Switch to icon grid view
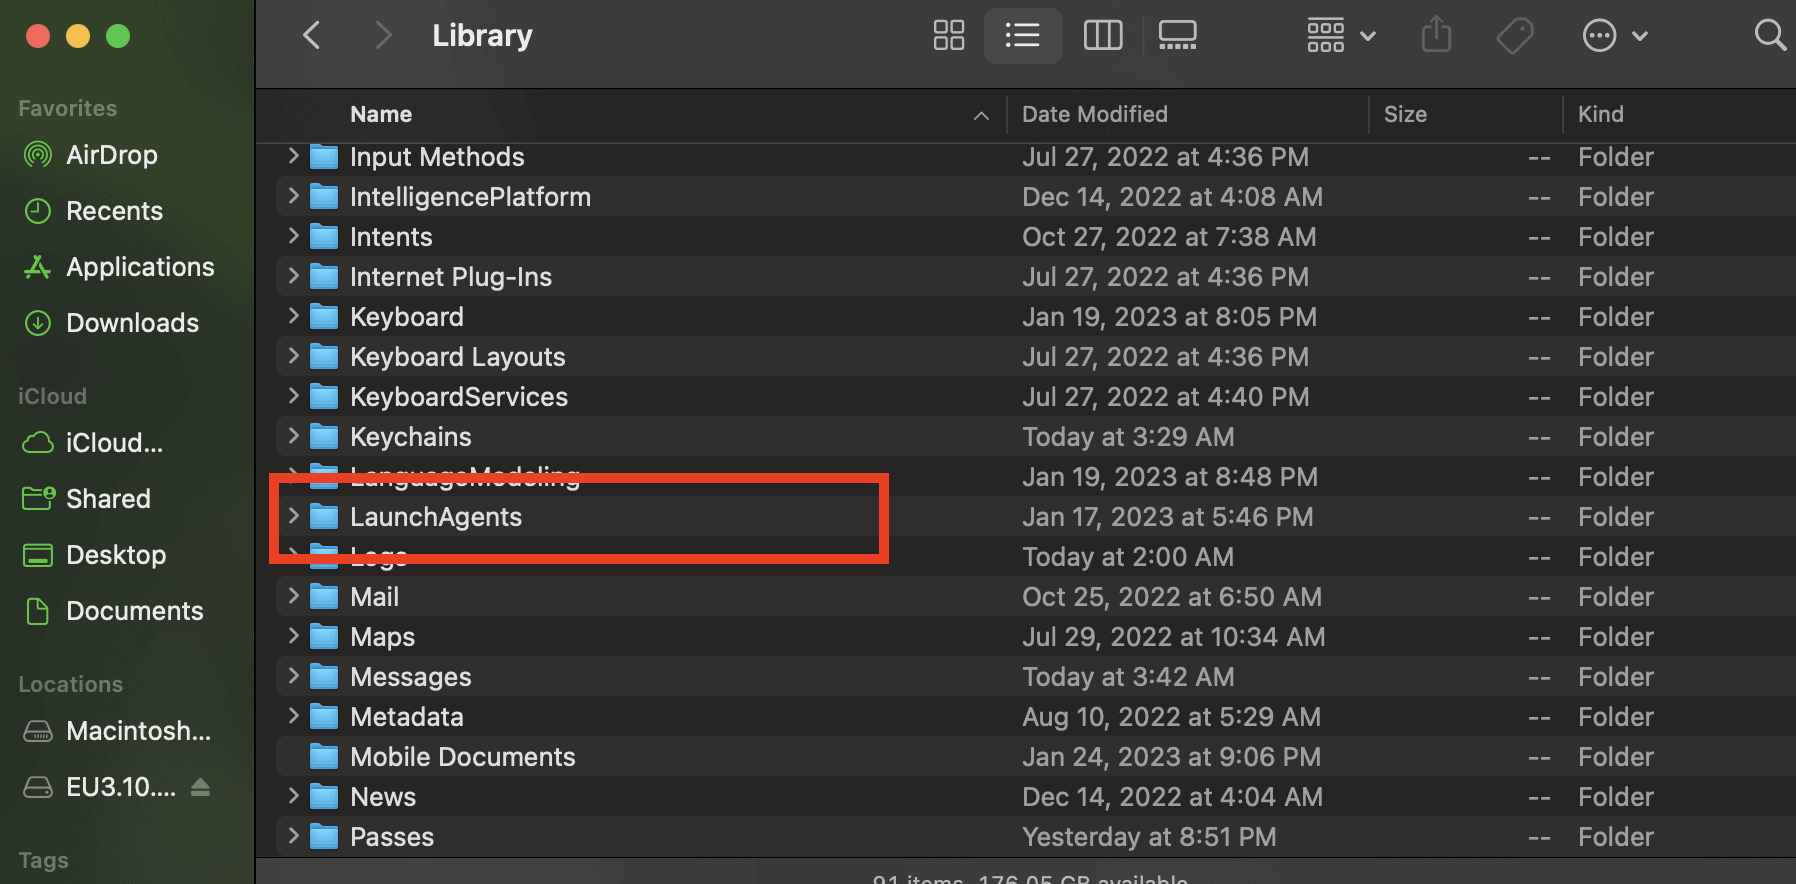This screenshot has height=884, width=1796. point(948,36)
